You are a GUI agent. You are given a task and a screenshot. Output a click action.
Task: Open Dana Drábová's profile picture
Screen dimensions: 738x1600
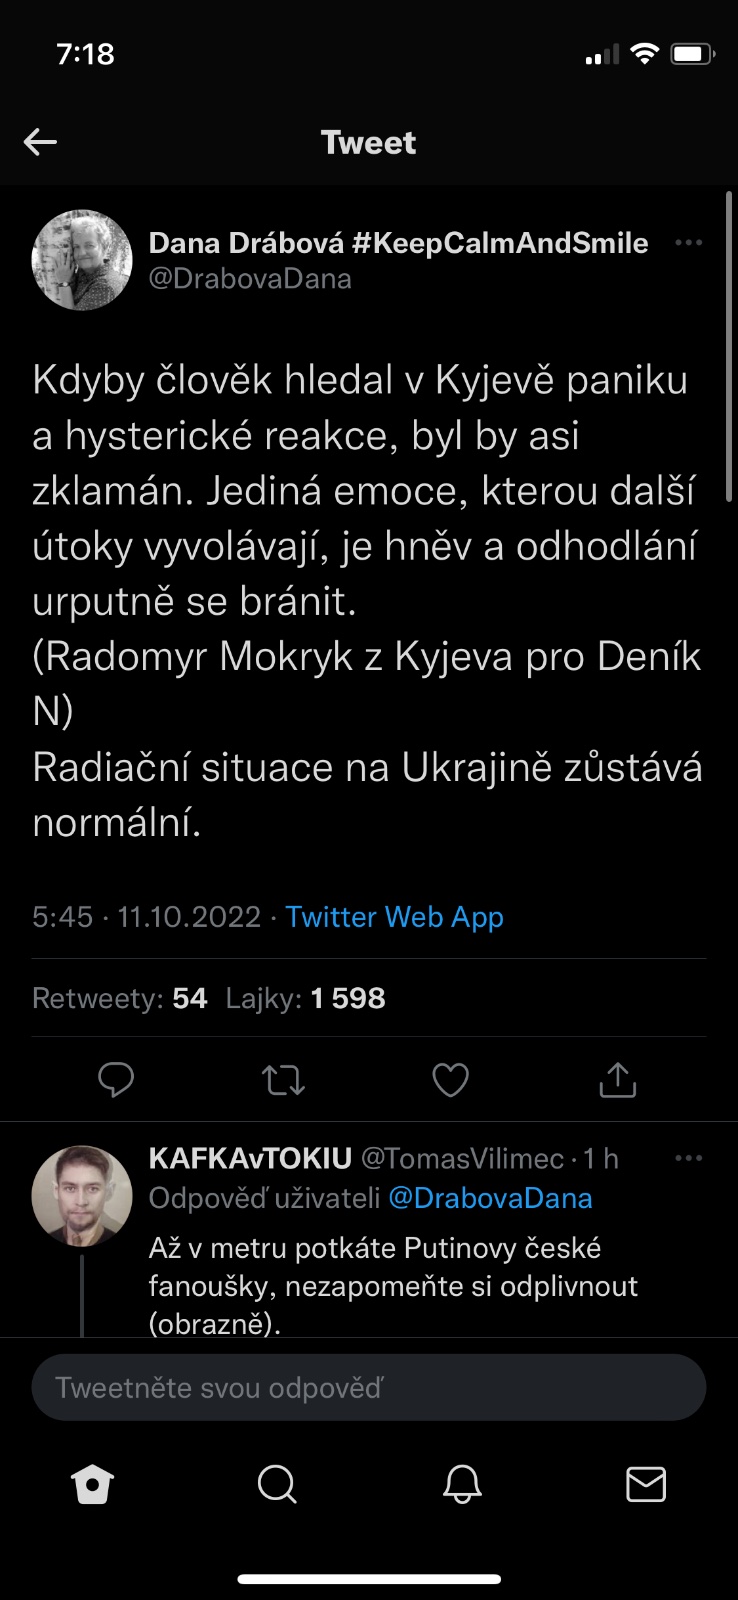click(82, 260)
